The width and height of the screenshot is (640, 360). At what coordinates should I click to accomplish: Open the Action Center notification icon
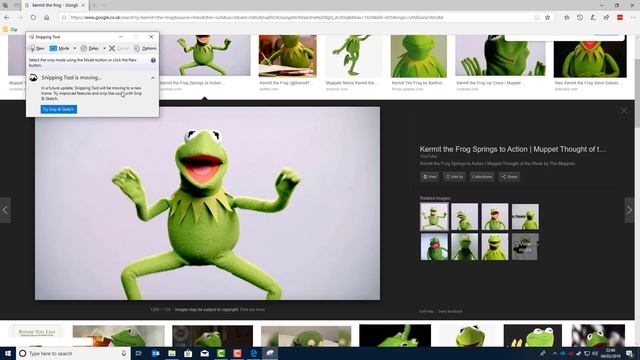(629, 353)
